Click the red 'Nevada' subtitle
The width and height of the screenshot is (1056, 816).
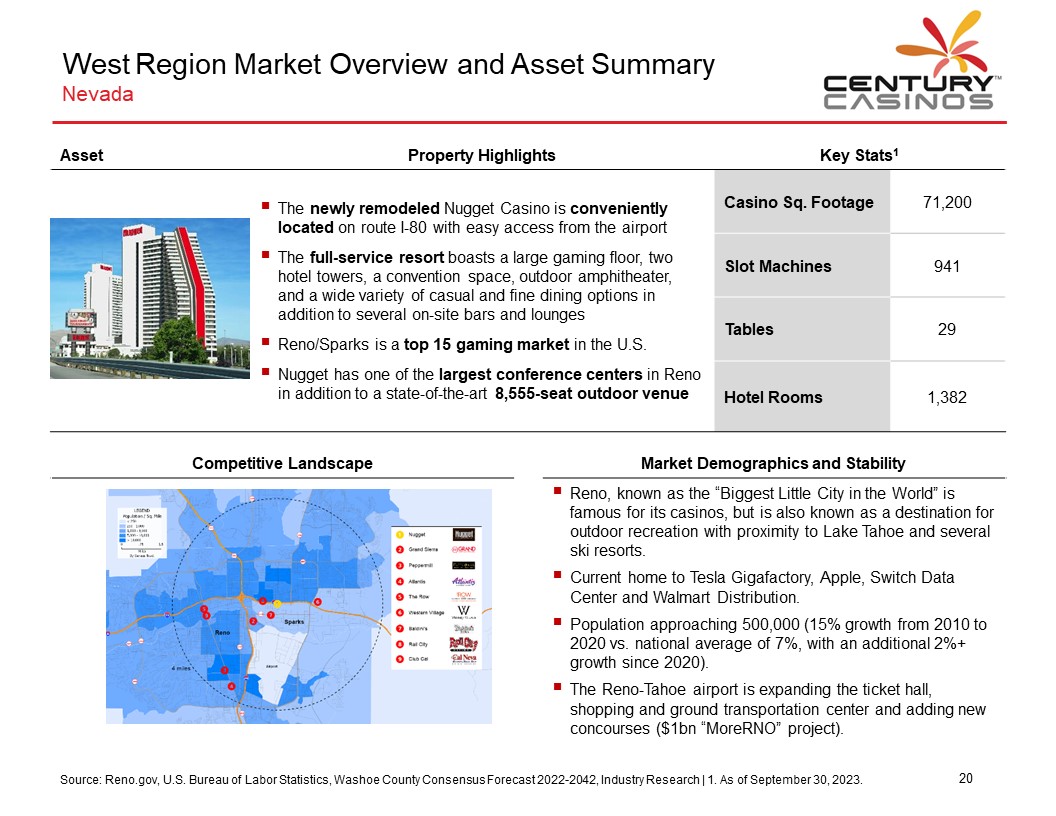98,94
